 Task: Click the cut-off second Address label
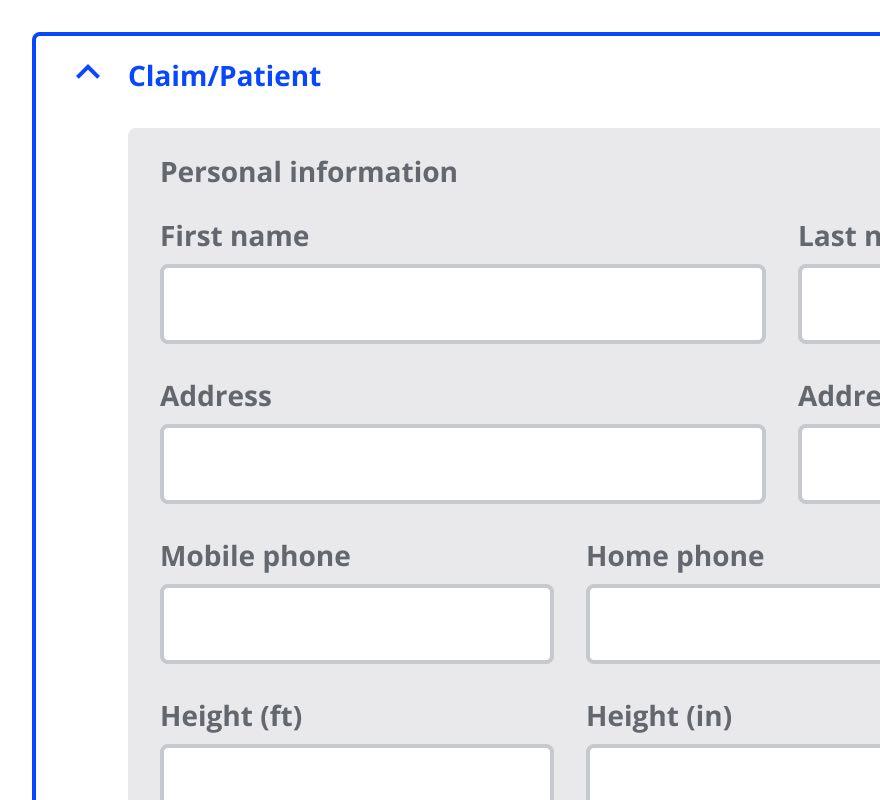coord(838,396)
